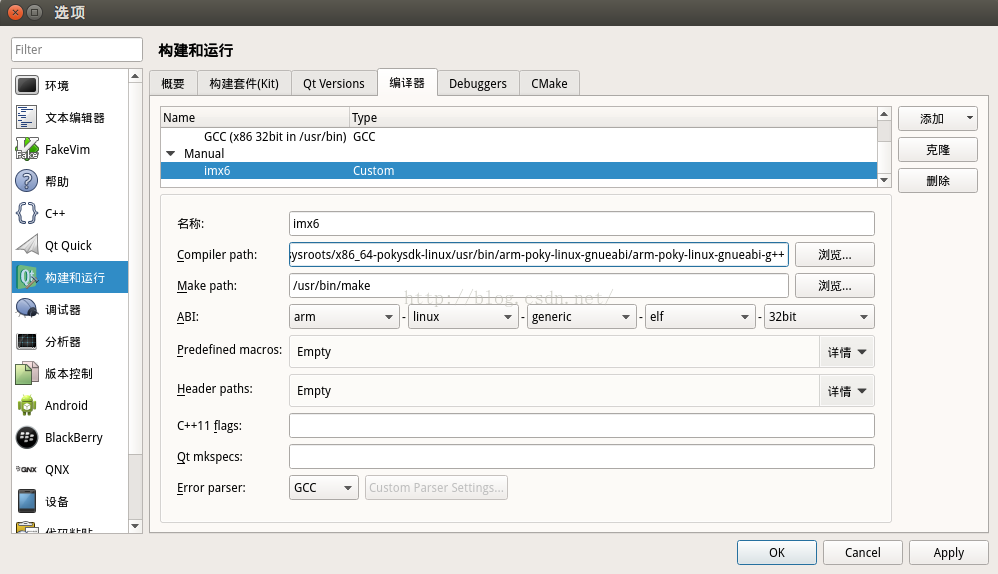Click the sidebar scroll-down arrow

tap(135, 526)
